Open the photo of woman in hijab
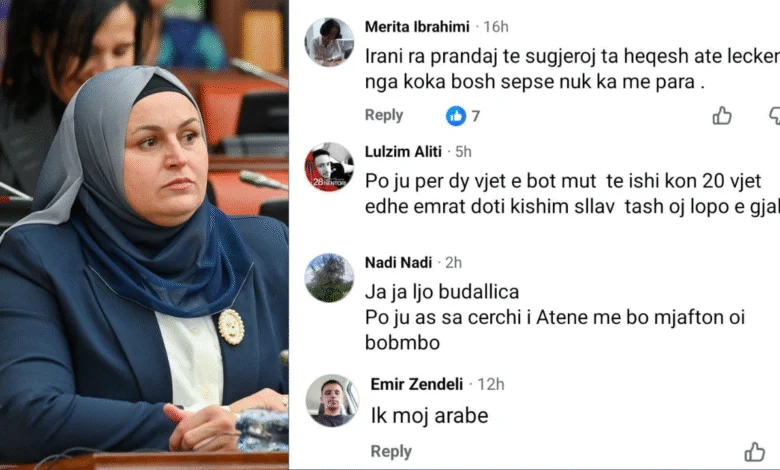 click(x=144, y=235)
